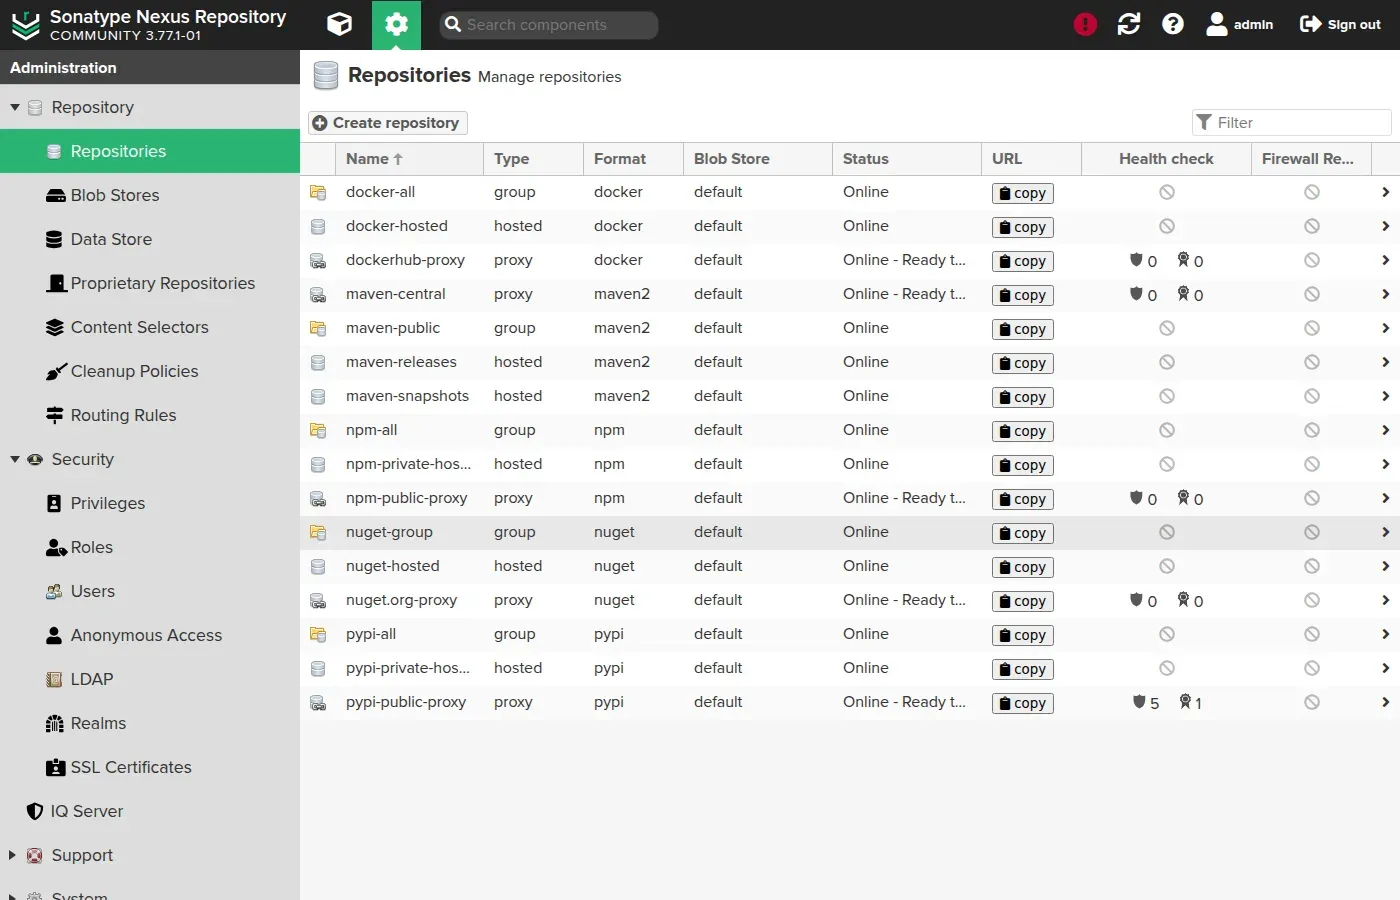Click health check ribbon icon for dockerhub-proxy
The image size is (1400, 900).
[x=1183, y=260]
